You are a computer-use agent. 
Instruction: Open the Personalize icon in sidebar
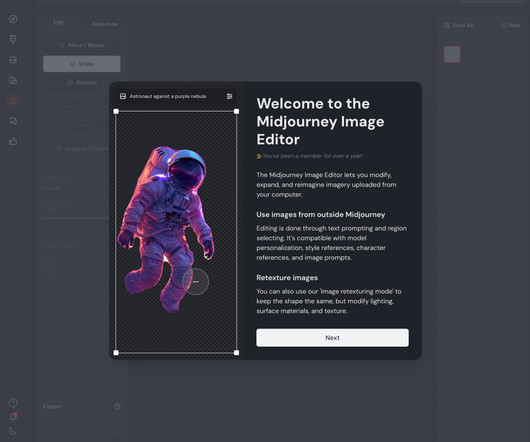(x=13, y=80)
